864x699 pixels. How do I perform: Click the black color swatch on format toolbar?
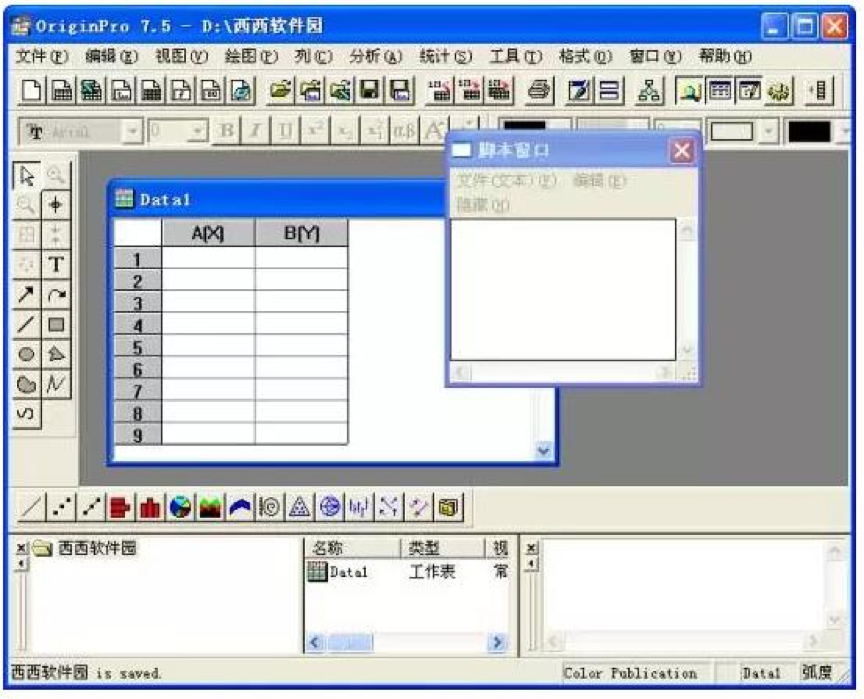coord(808,131)
